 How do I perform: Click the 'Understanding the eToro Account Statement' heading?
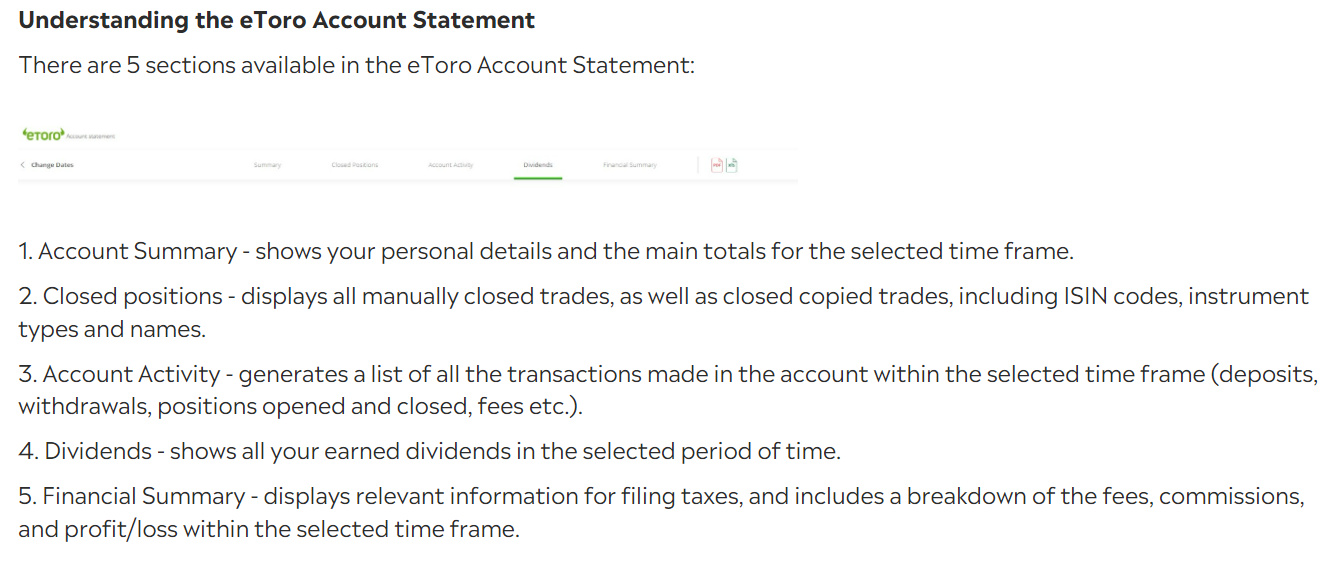tap(277, 20)
